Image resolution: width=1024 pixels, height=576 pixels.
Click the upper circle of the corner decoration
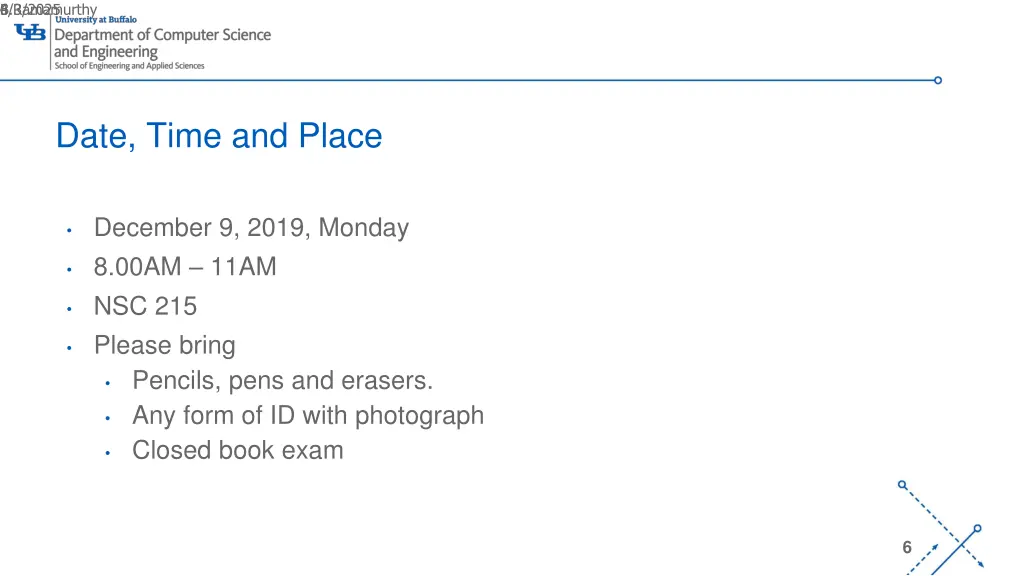point(902,485)
